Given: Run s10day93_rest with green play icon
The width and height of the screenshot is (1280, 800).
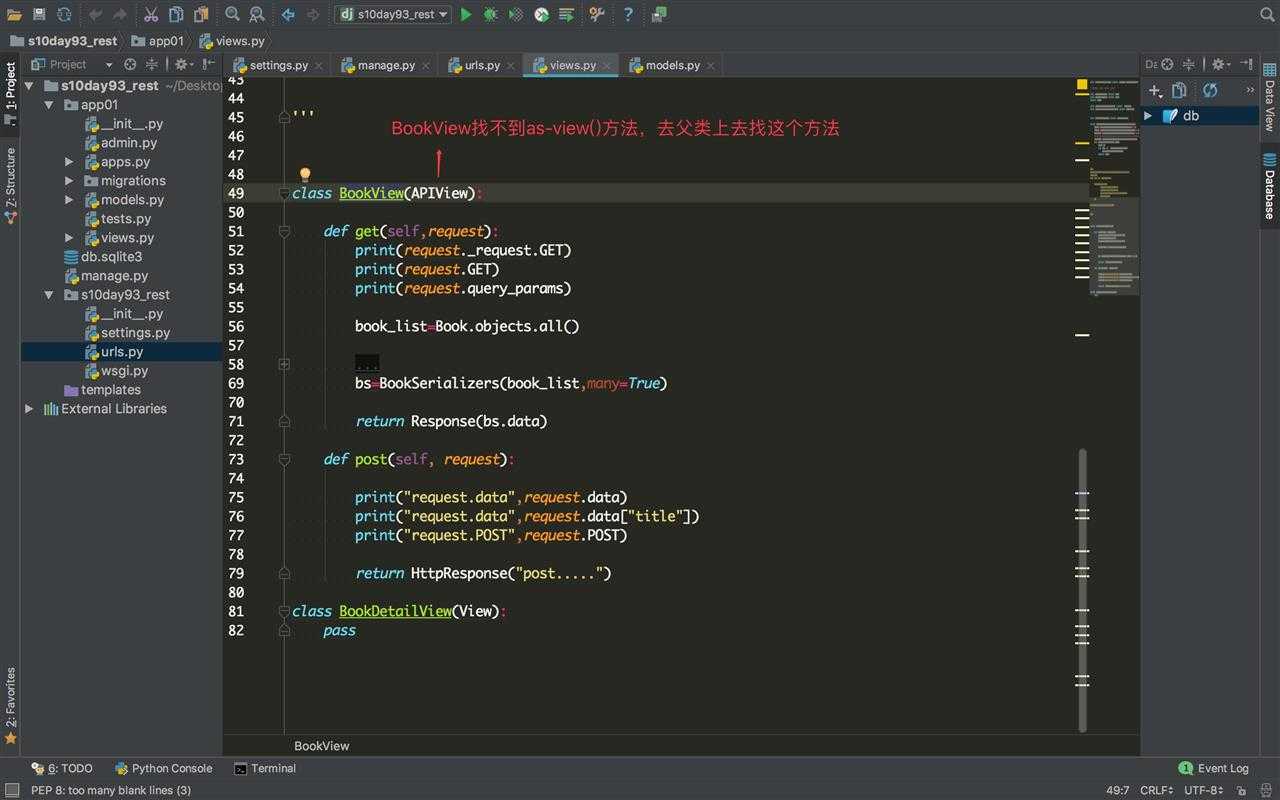Looking at the screenshot, I should pos(466,14).
